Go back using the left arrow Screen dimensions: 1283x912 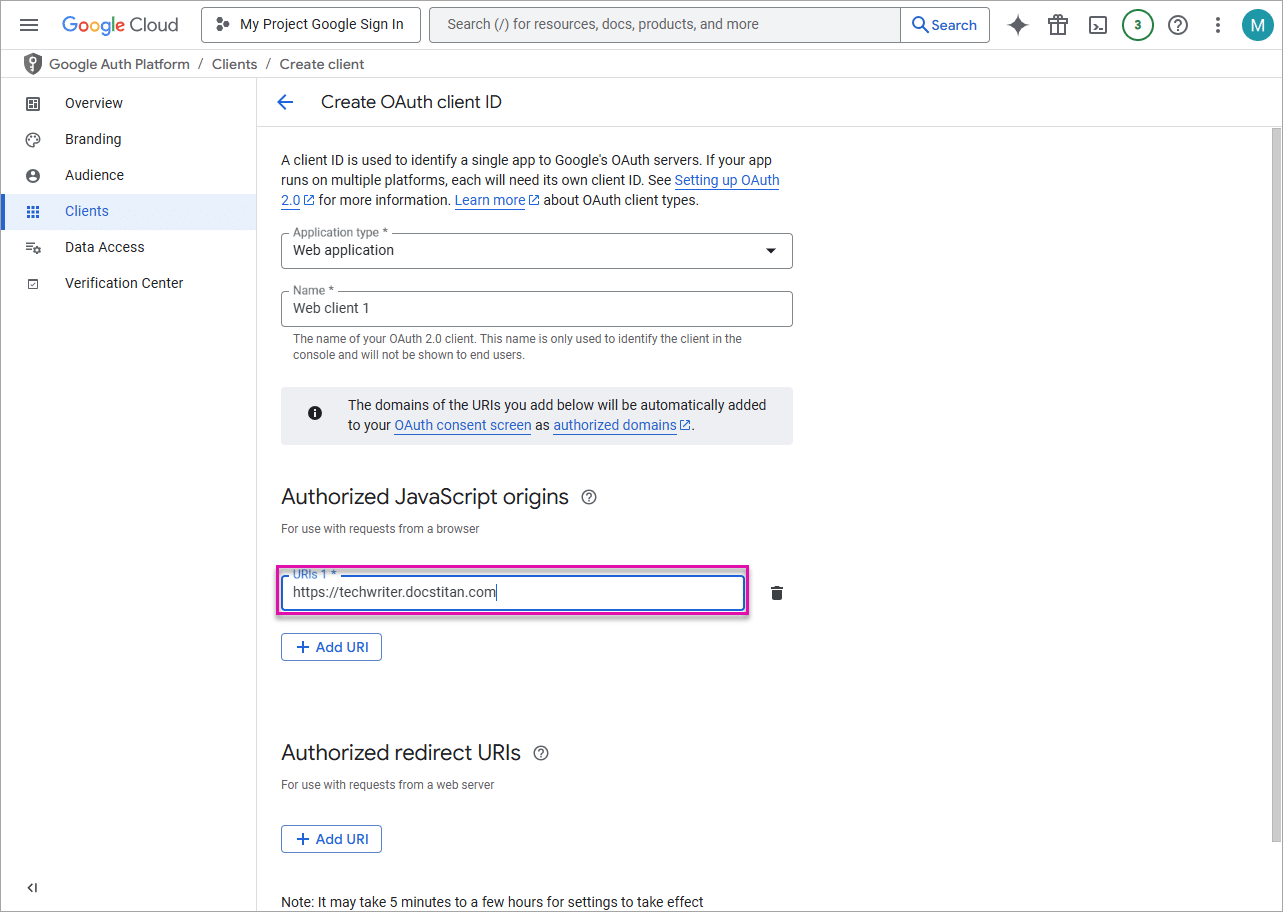pos(285,102)
